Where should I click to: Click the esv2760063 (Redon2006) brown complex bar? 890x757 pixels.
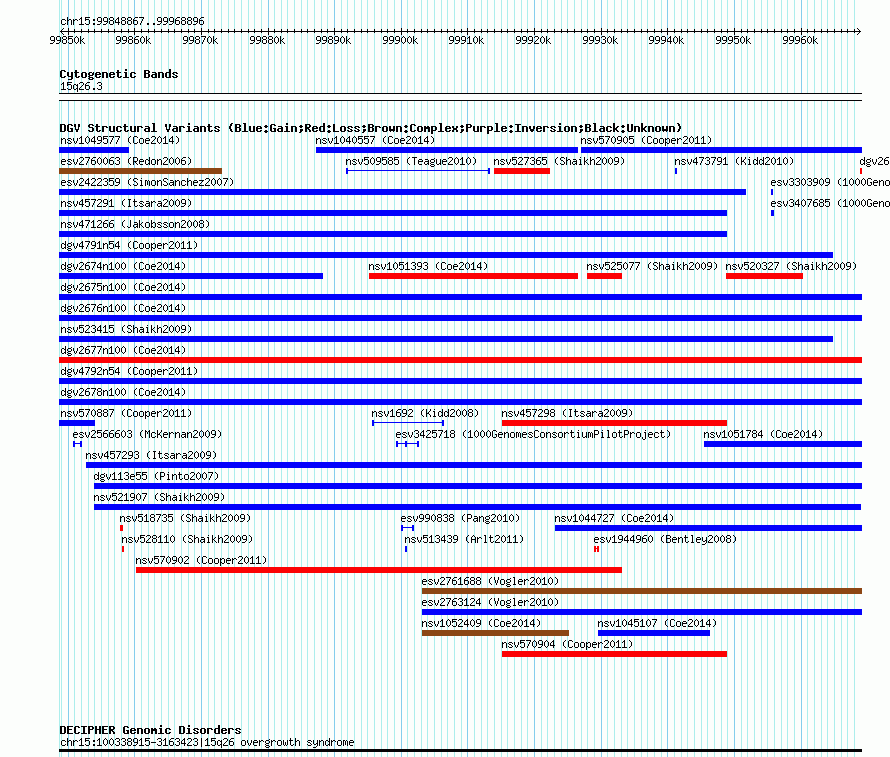[x=140, y=171]
